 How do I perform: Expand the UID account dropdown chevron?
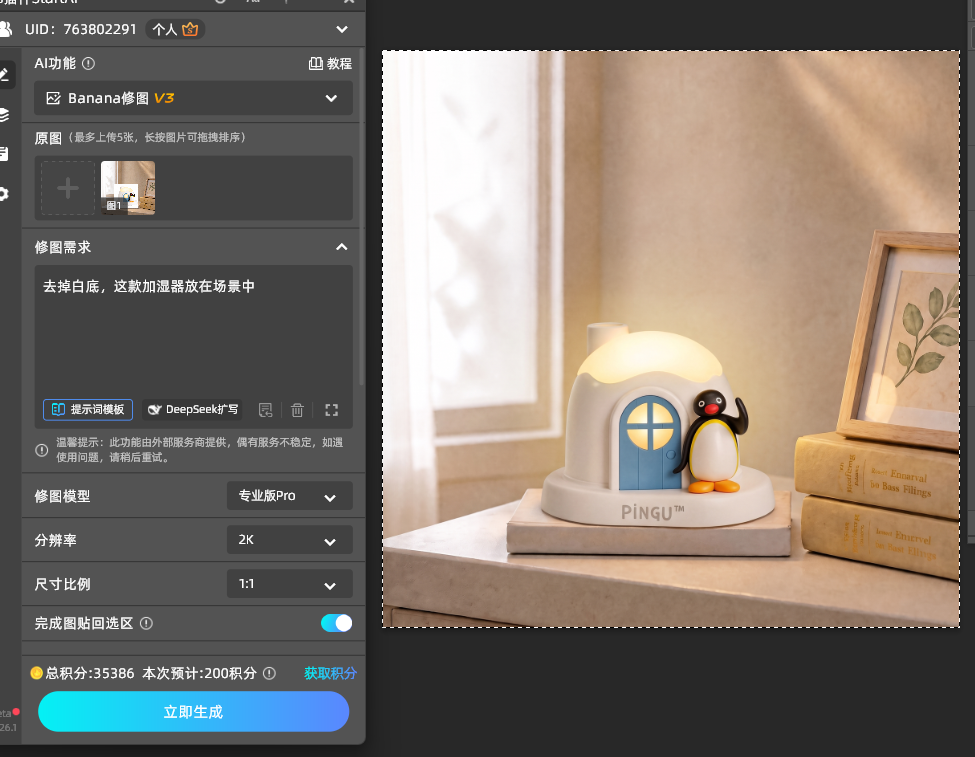pyautogui.click(x=342, y=29)
